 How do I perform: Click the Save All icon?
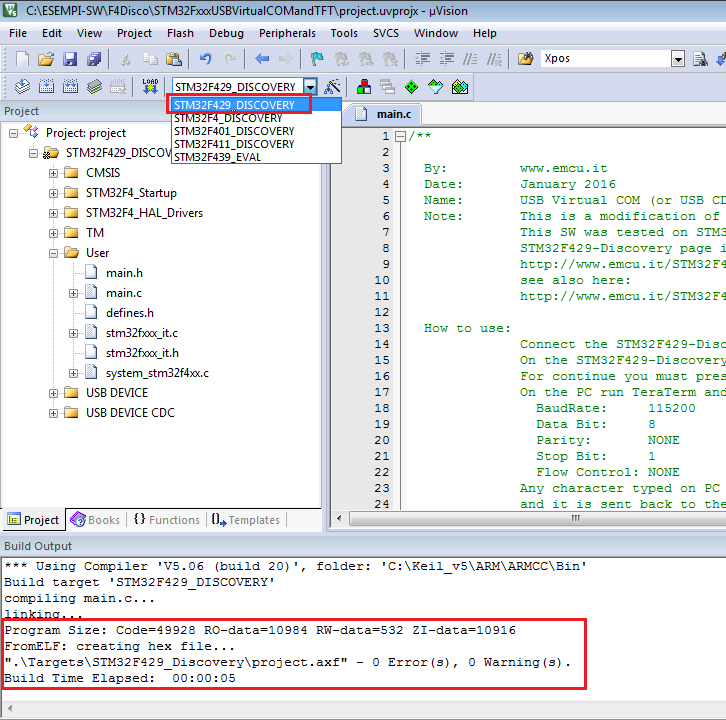[x=94, y=59]
